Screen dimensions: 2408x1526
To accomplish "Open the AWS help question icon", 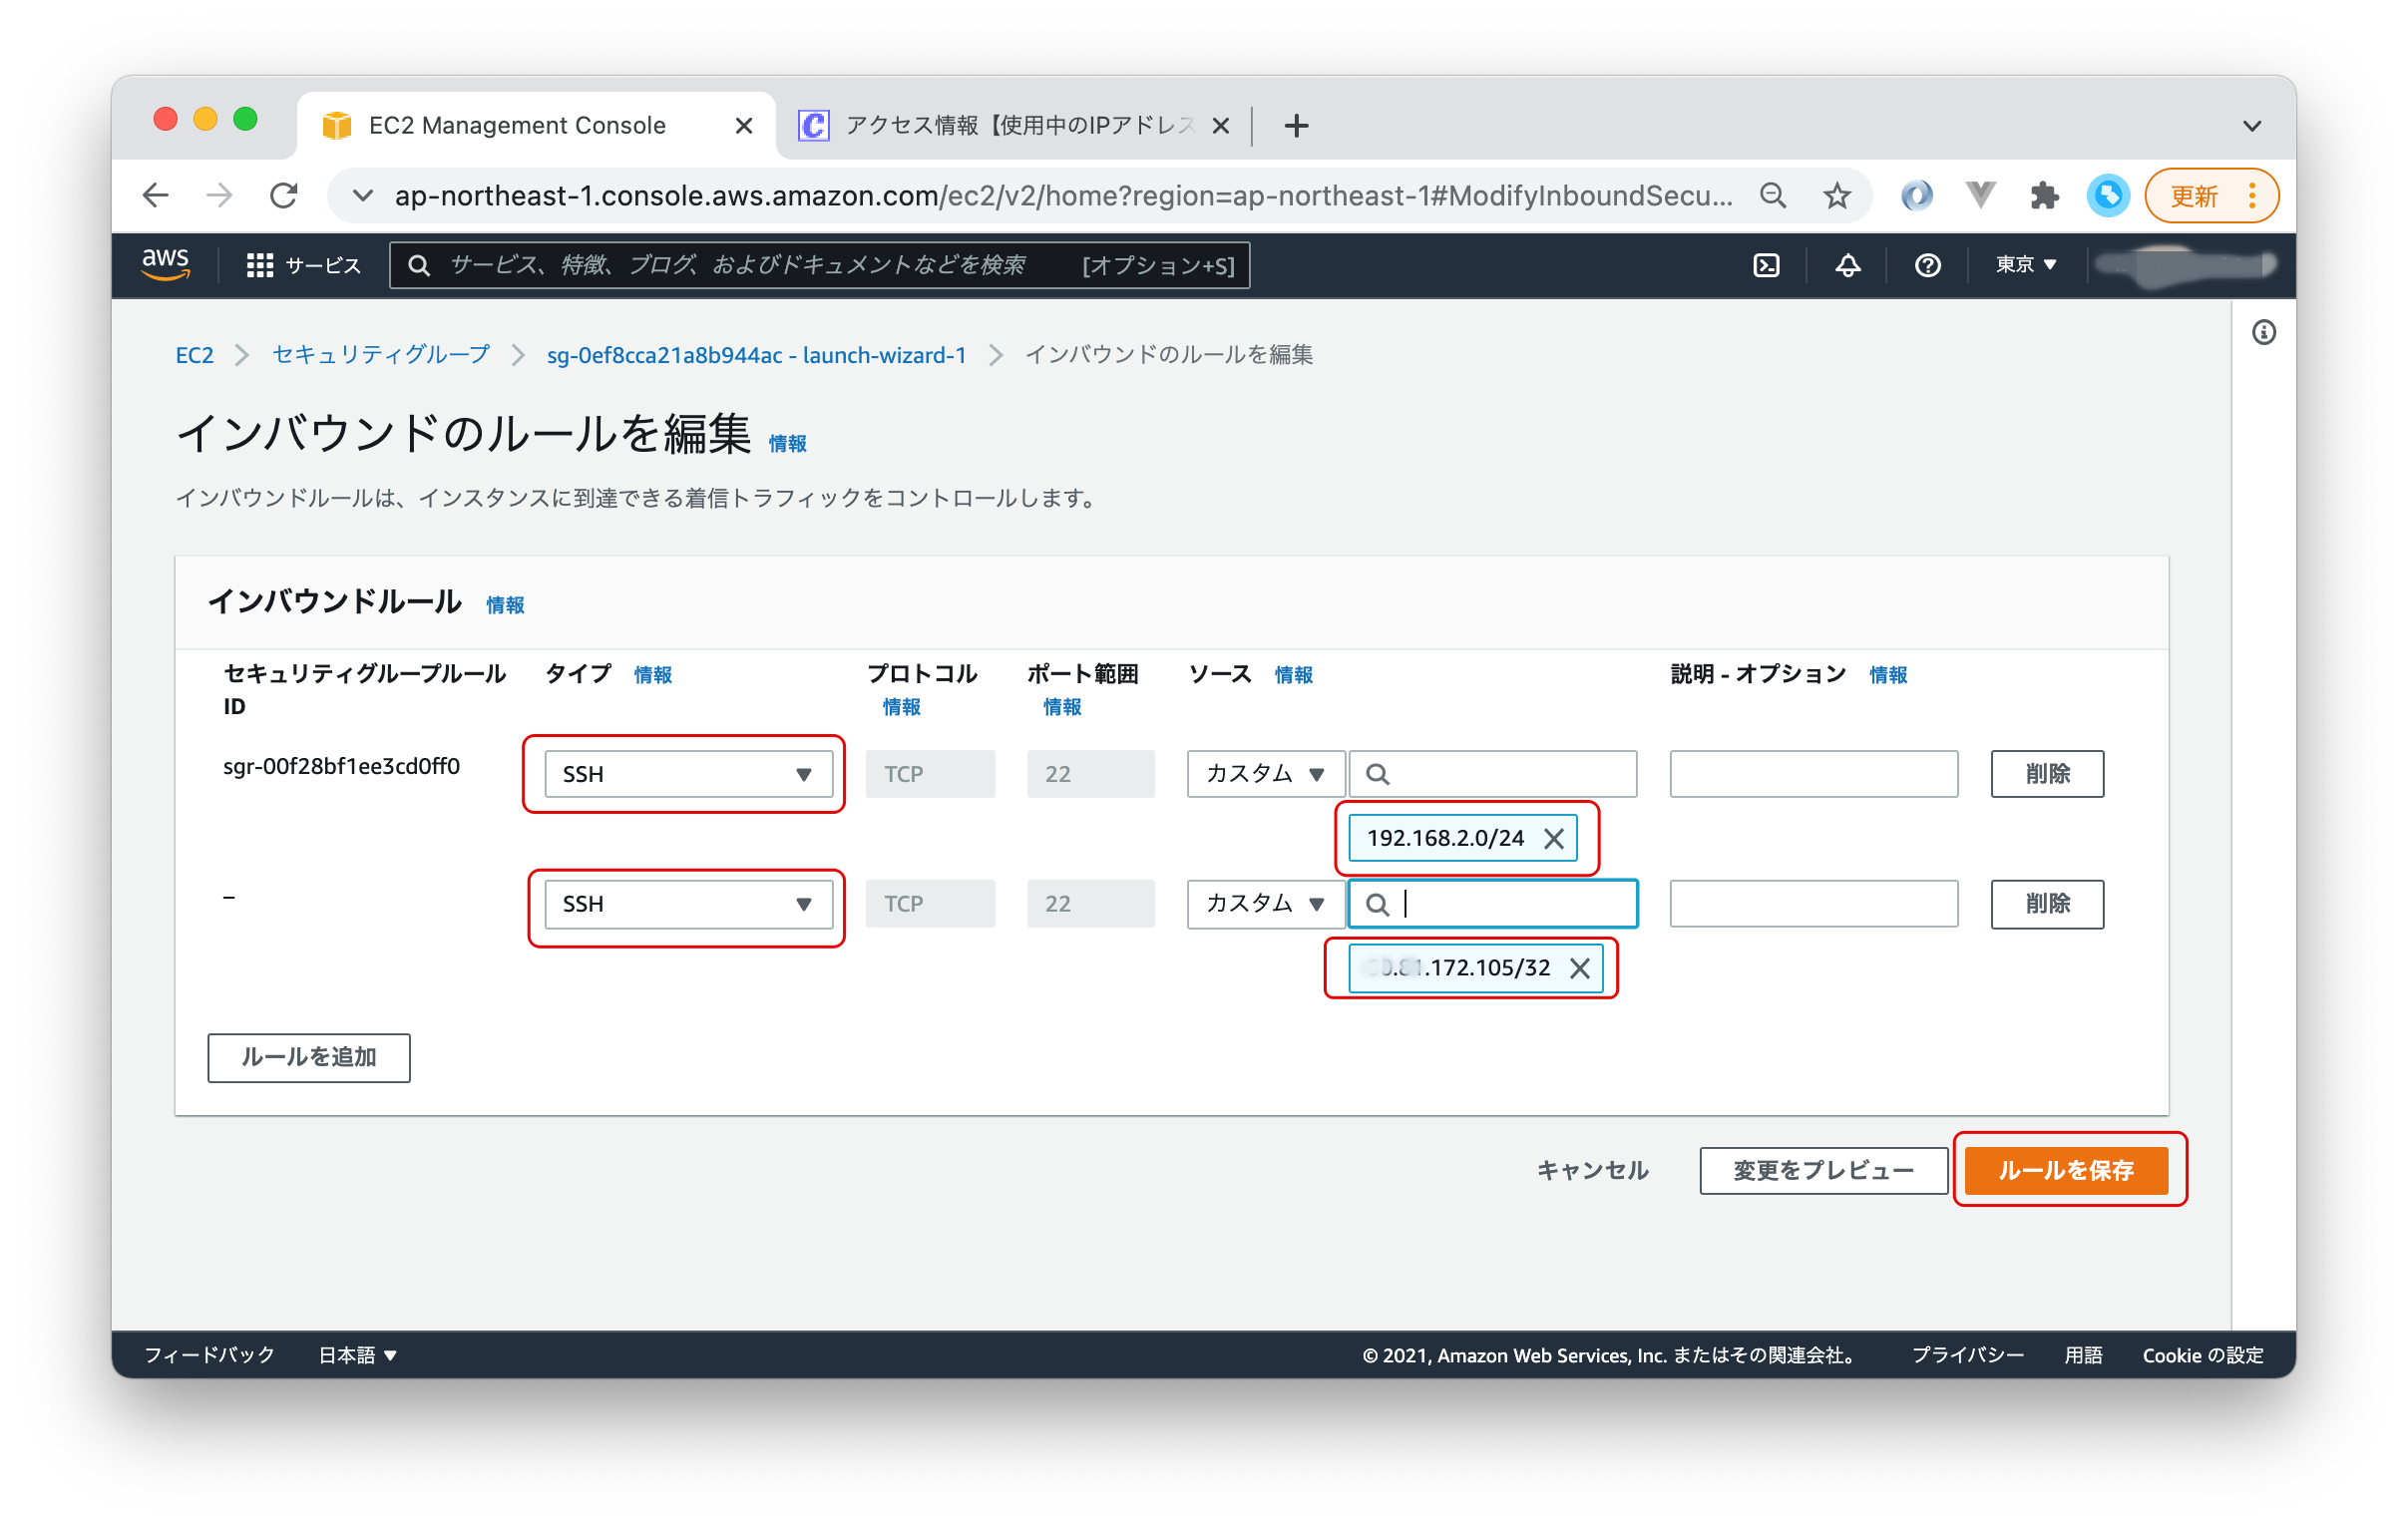I will point(1927,265).
